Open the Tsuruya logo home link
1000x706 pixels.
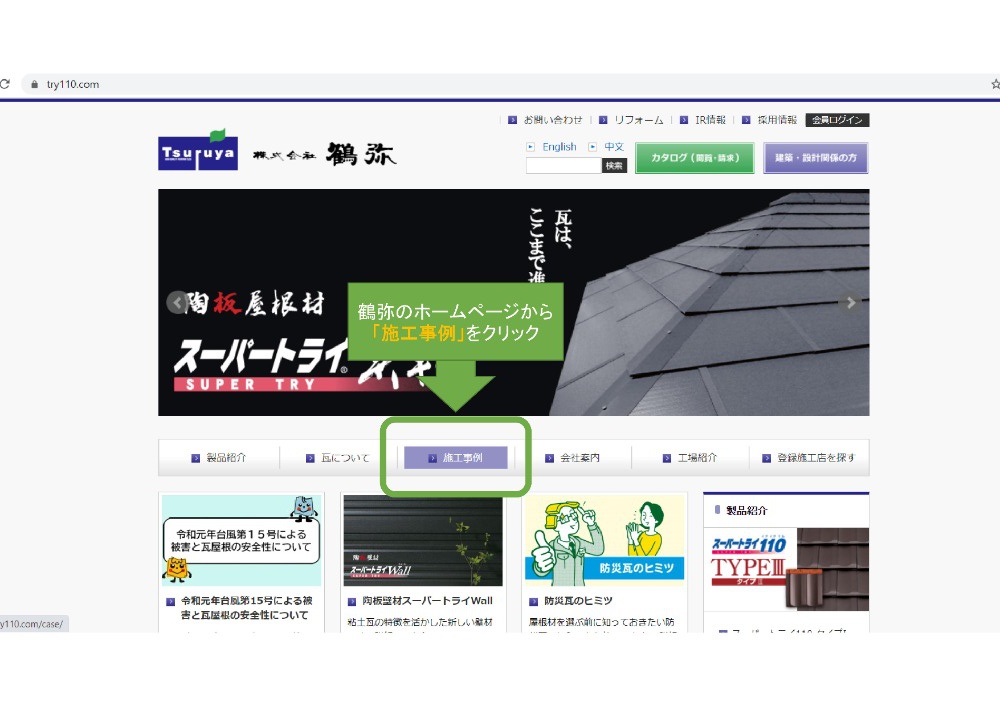pyautogui.click(x=198, y=151)
